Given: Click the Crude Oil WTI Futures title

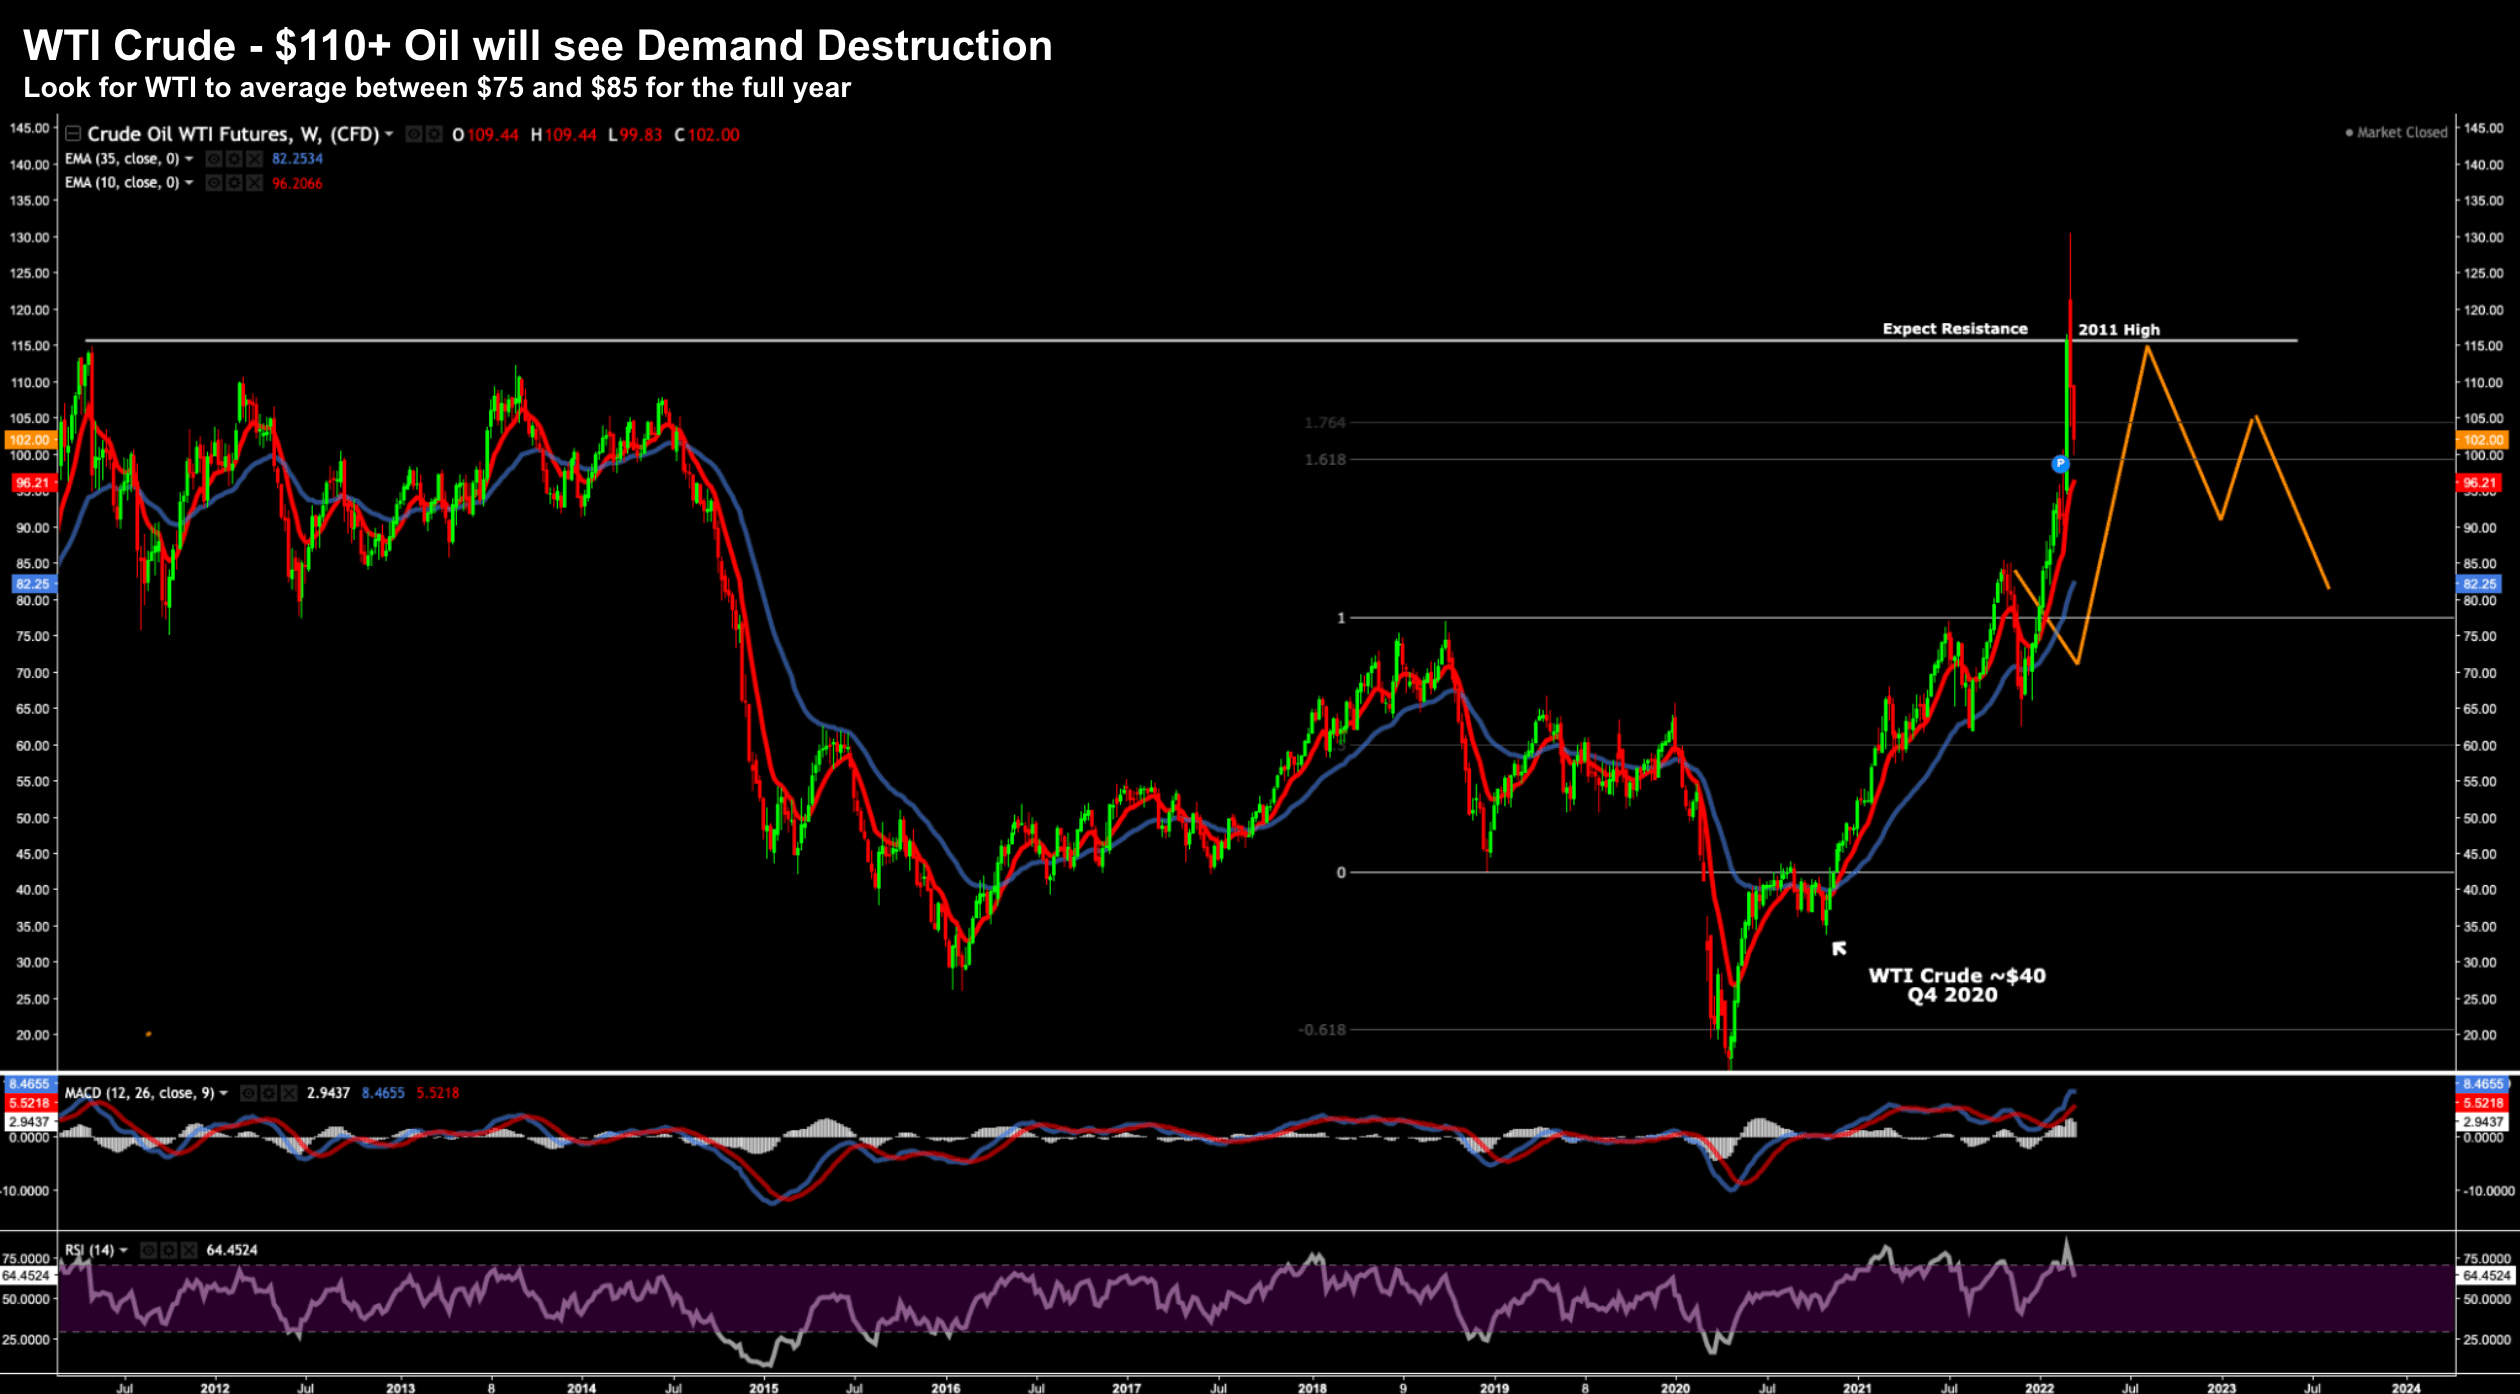Looking at the screenshot, I should 232,134.
